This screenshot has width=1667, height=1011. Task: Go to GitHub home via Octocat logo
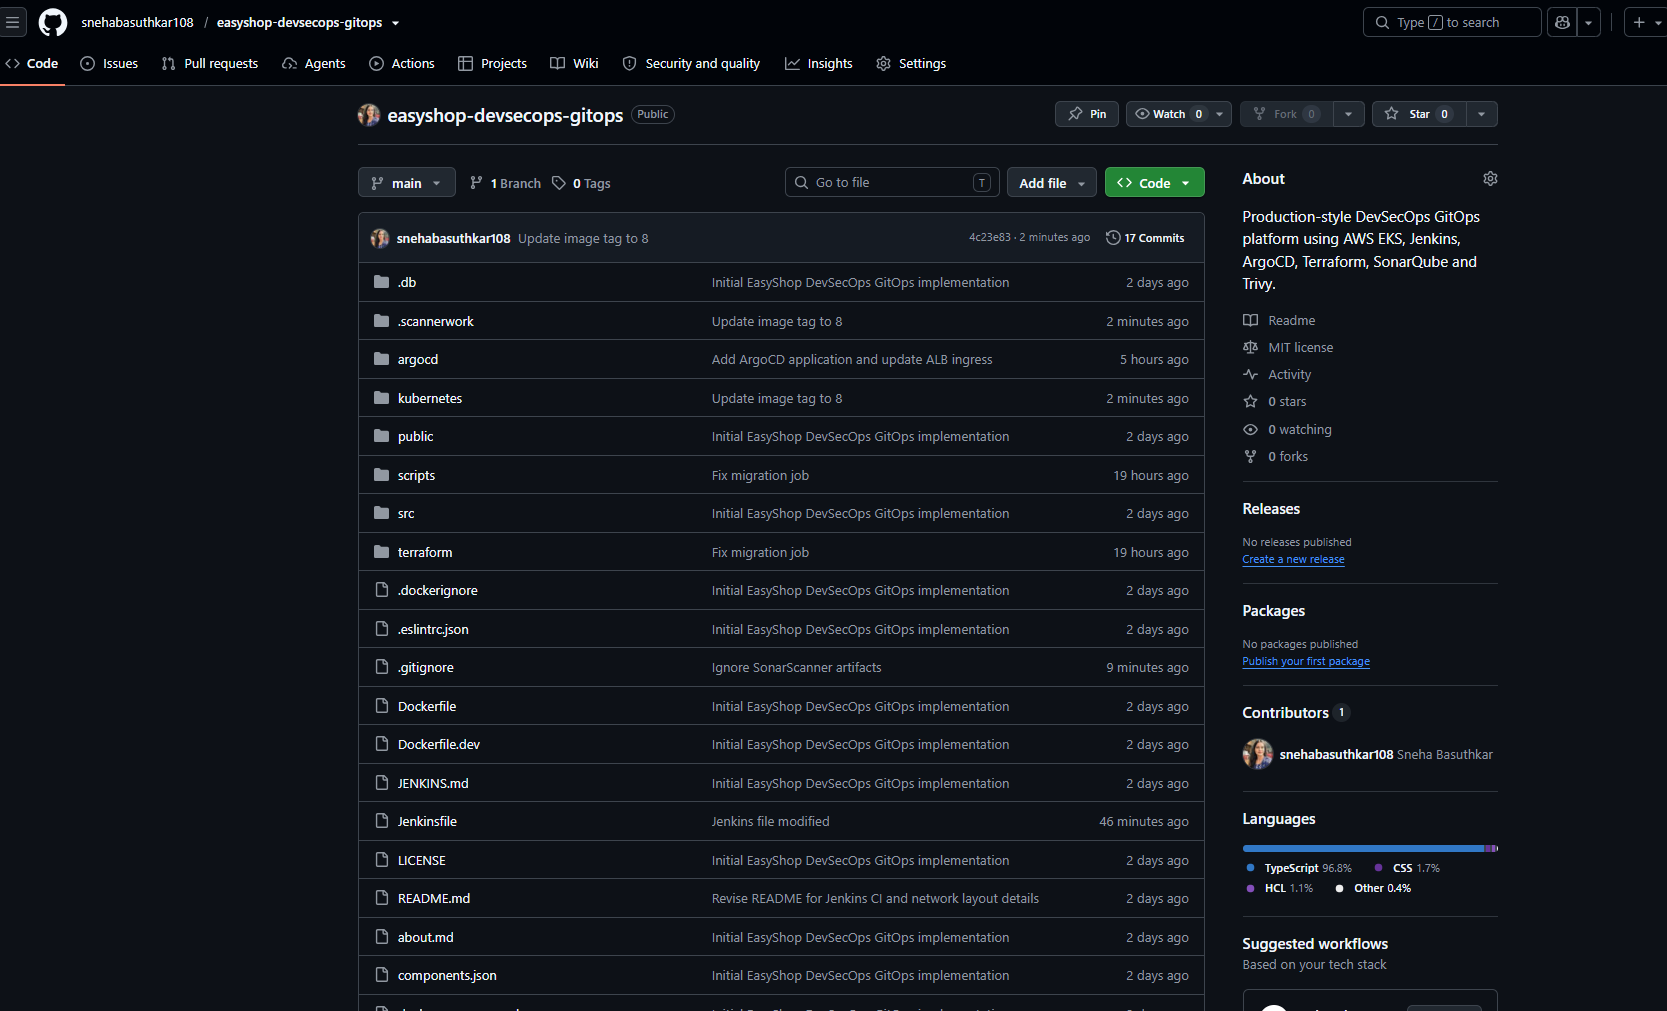(53, 22)
